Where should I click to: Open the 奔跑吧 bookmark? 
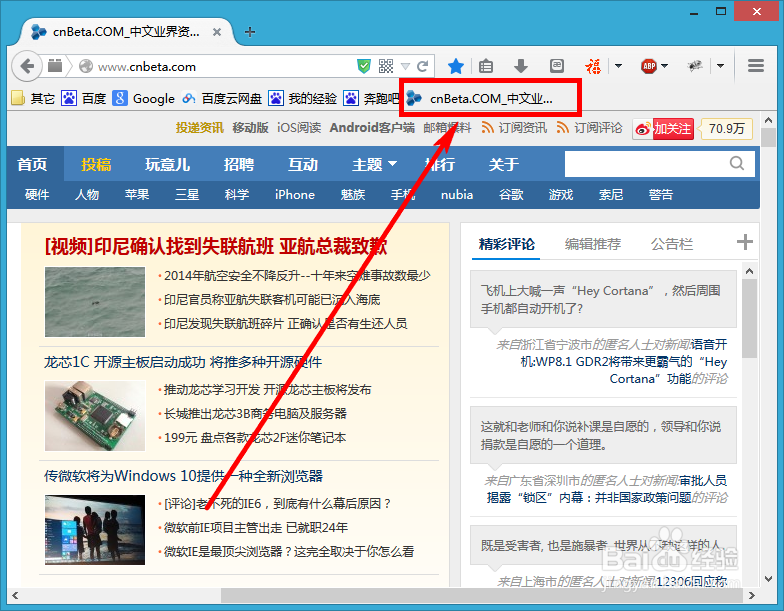pos(371,98)
